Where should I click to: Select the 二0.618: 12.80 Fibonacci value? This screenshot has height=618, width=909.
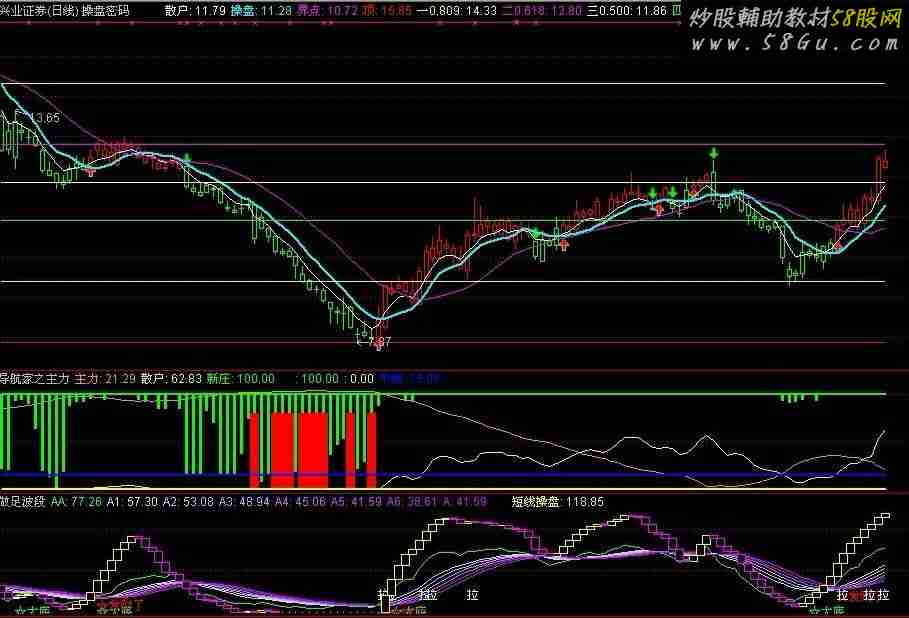point(541,10)
